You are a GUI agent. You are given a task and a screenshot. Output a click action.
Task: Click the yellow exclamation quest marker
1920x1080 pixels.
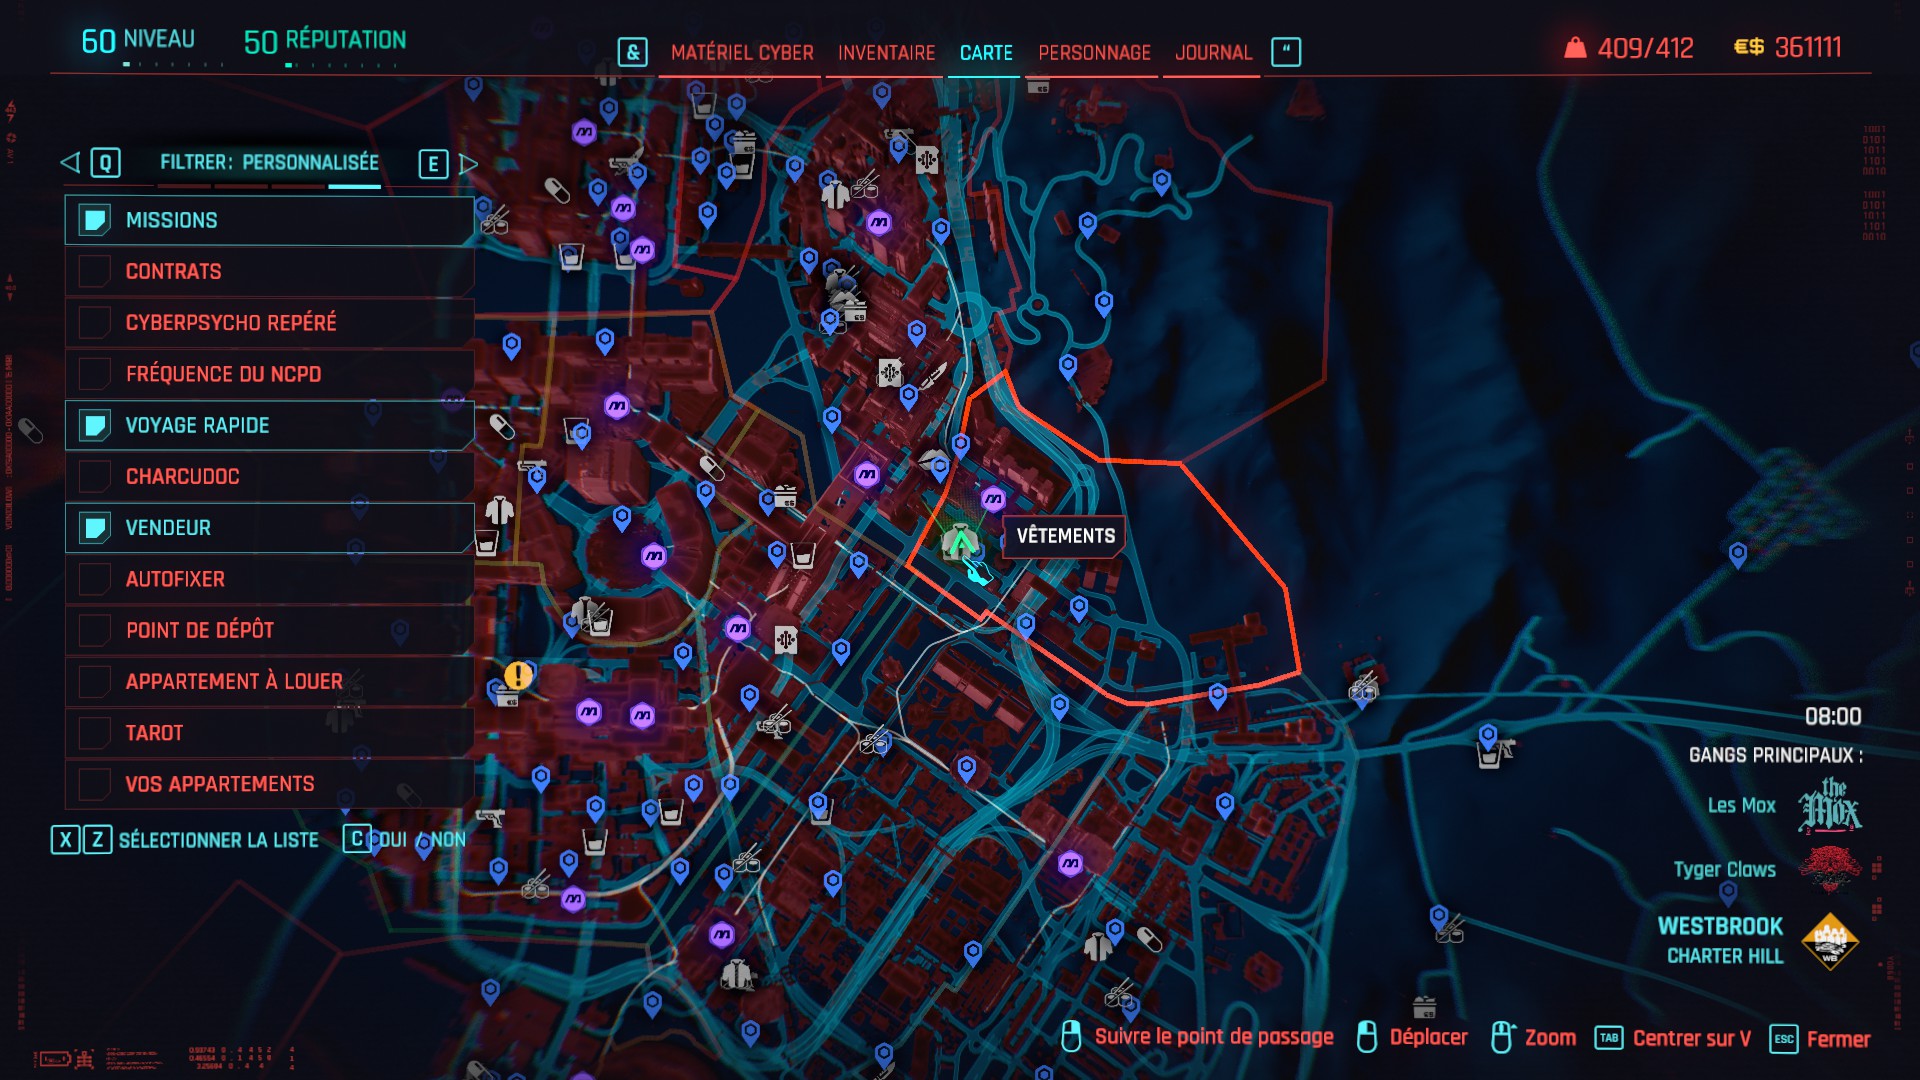point(518,676)
